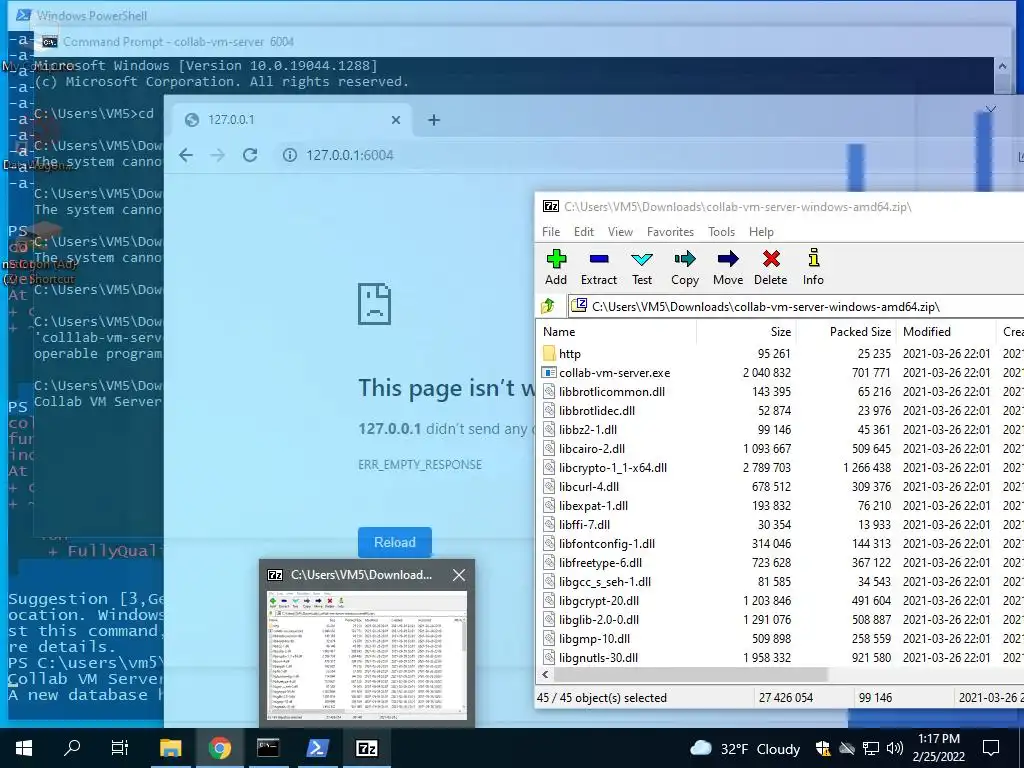Click Reload button on Chrome error page
This screenshot has height=768, width=1024.
[394, 542]
